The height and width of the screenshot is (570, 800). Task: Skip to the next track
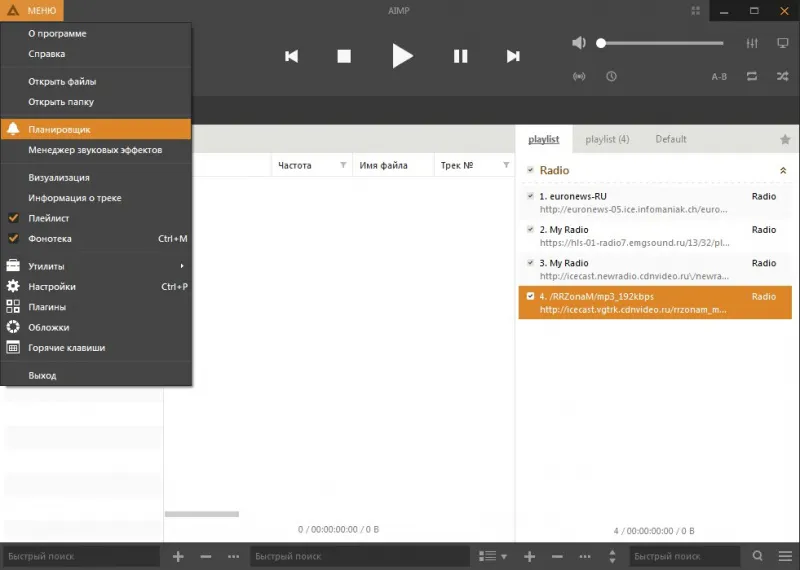click(x=513, y=56)
